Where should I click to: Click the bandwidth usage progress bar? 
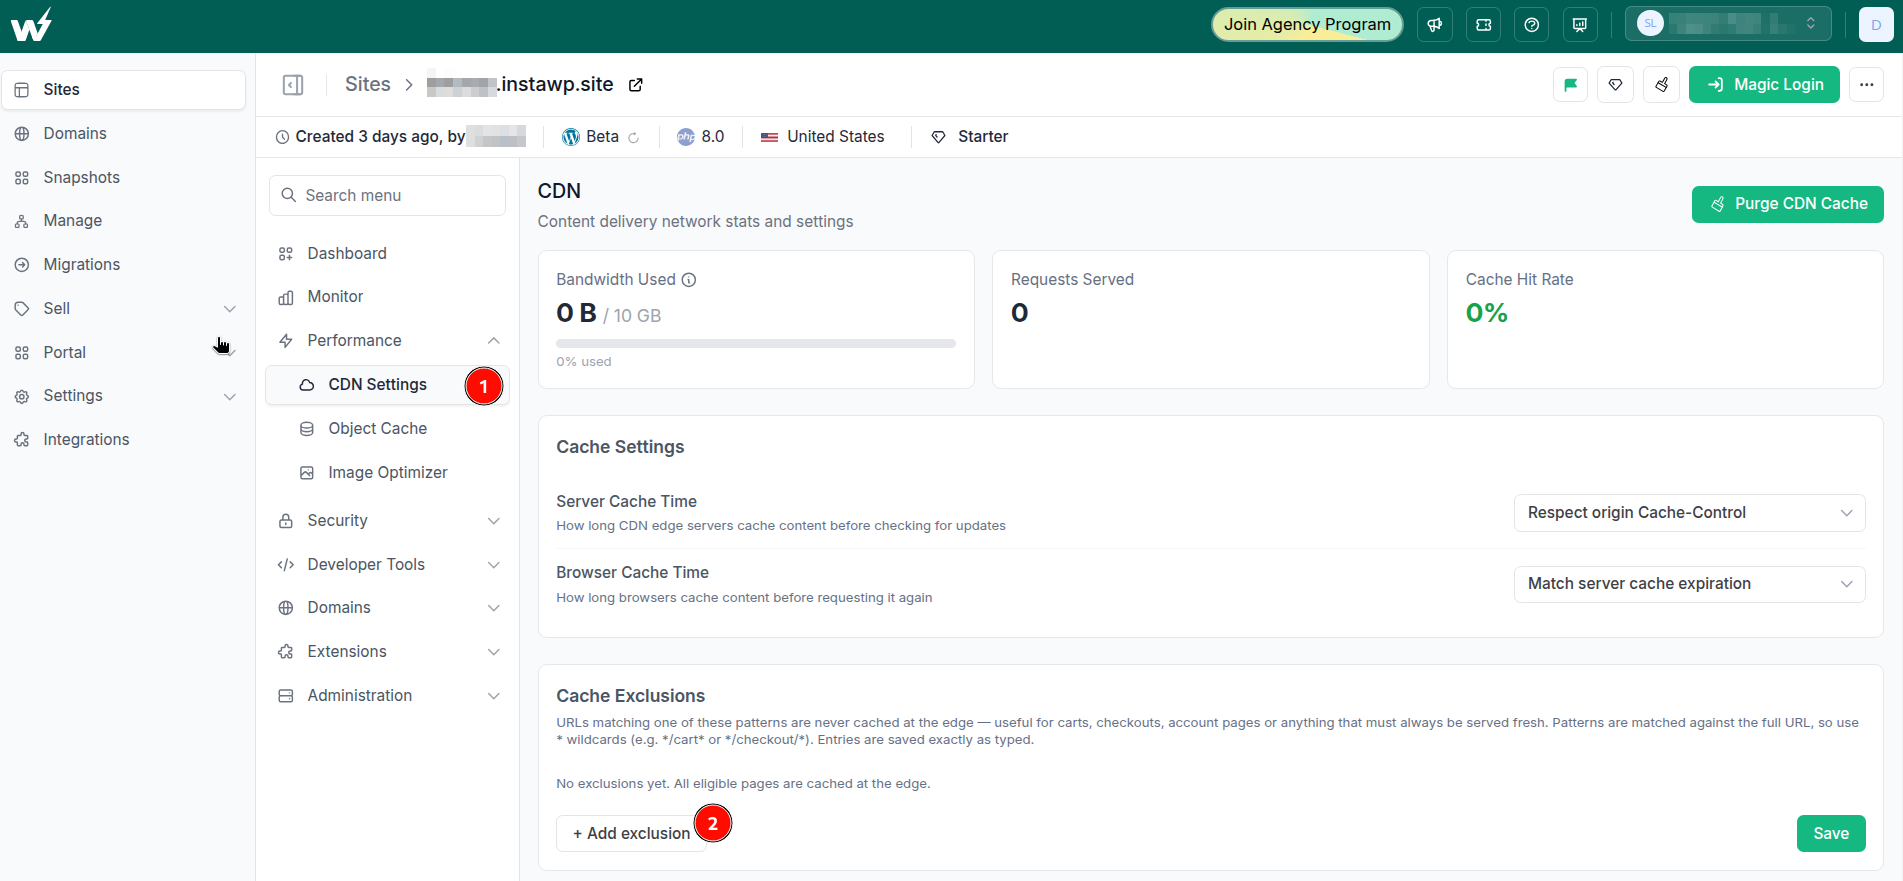[x=756, y=344]
